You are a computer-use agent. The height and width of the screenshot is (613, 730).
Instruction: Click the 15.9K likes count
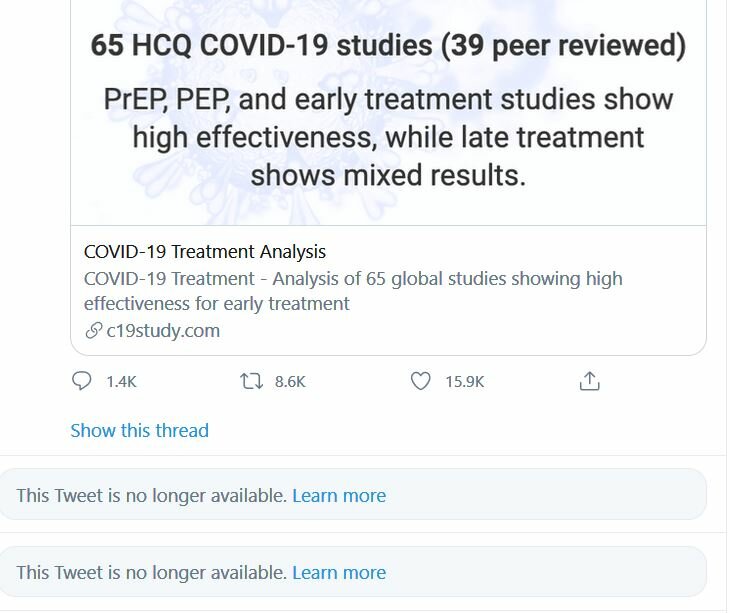coord(465,382)
